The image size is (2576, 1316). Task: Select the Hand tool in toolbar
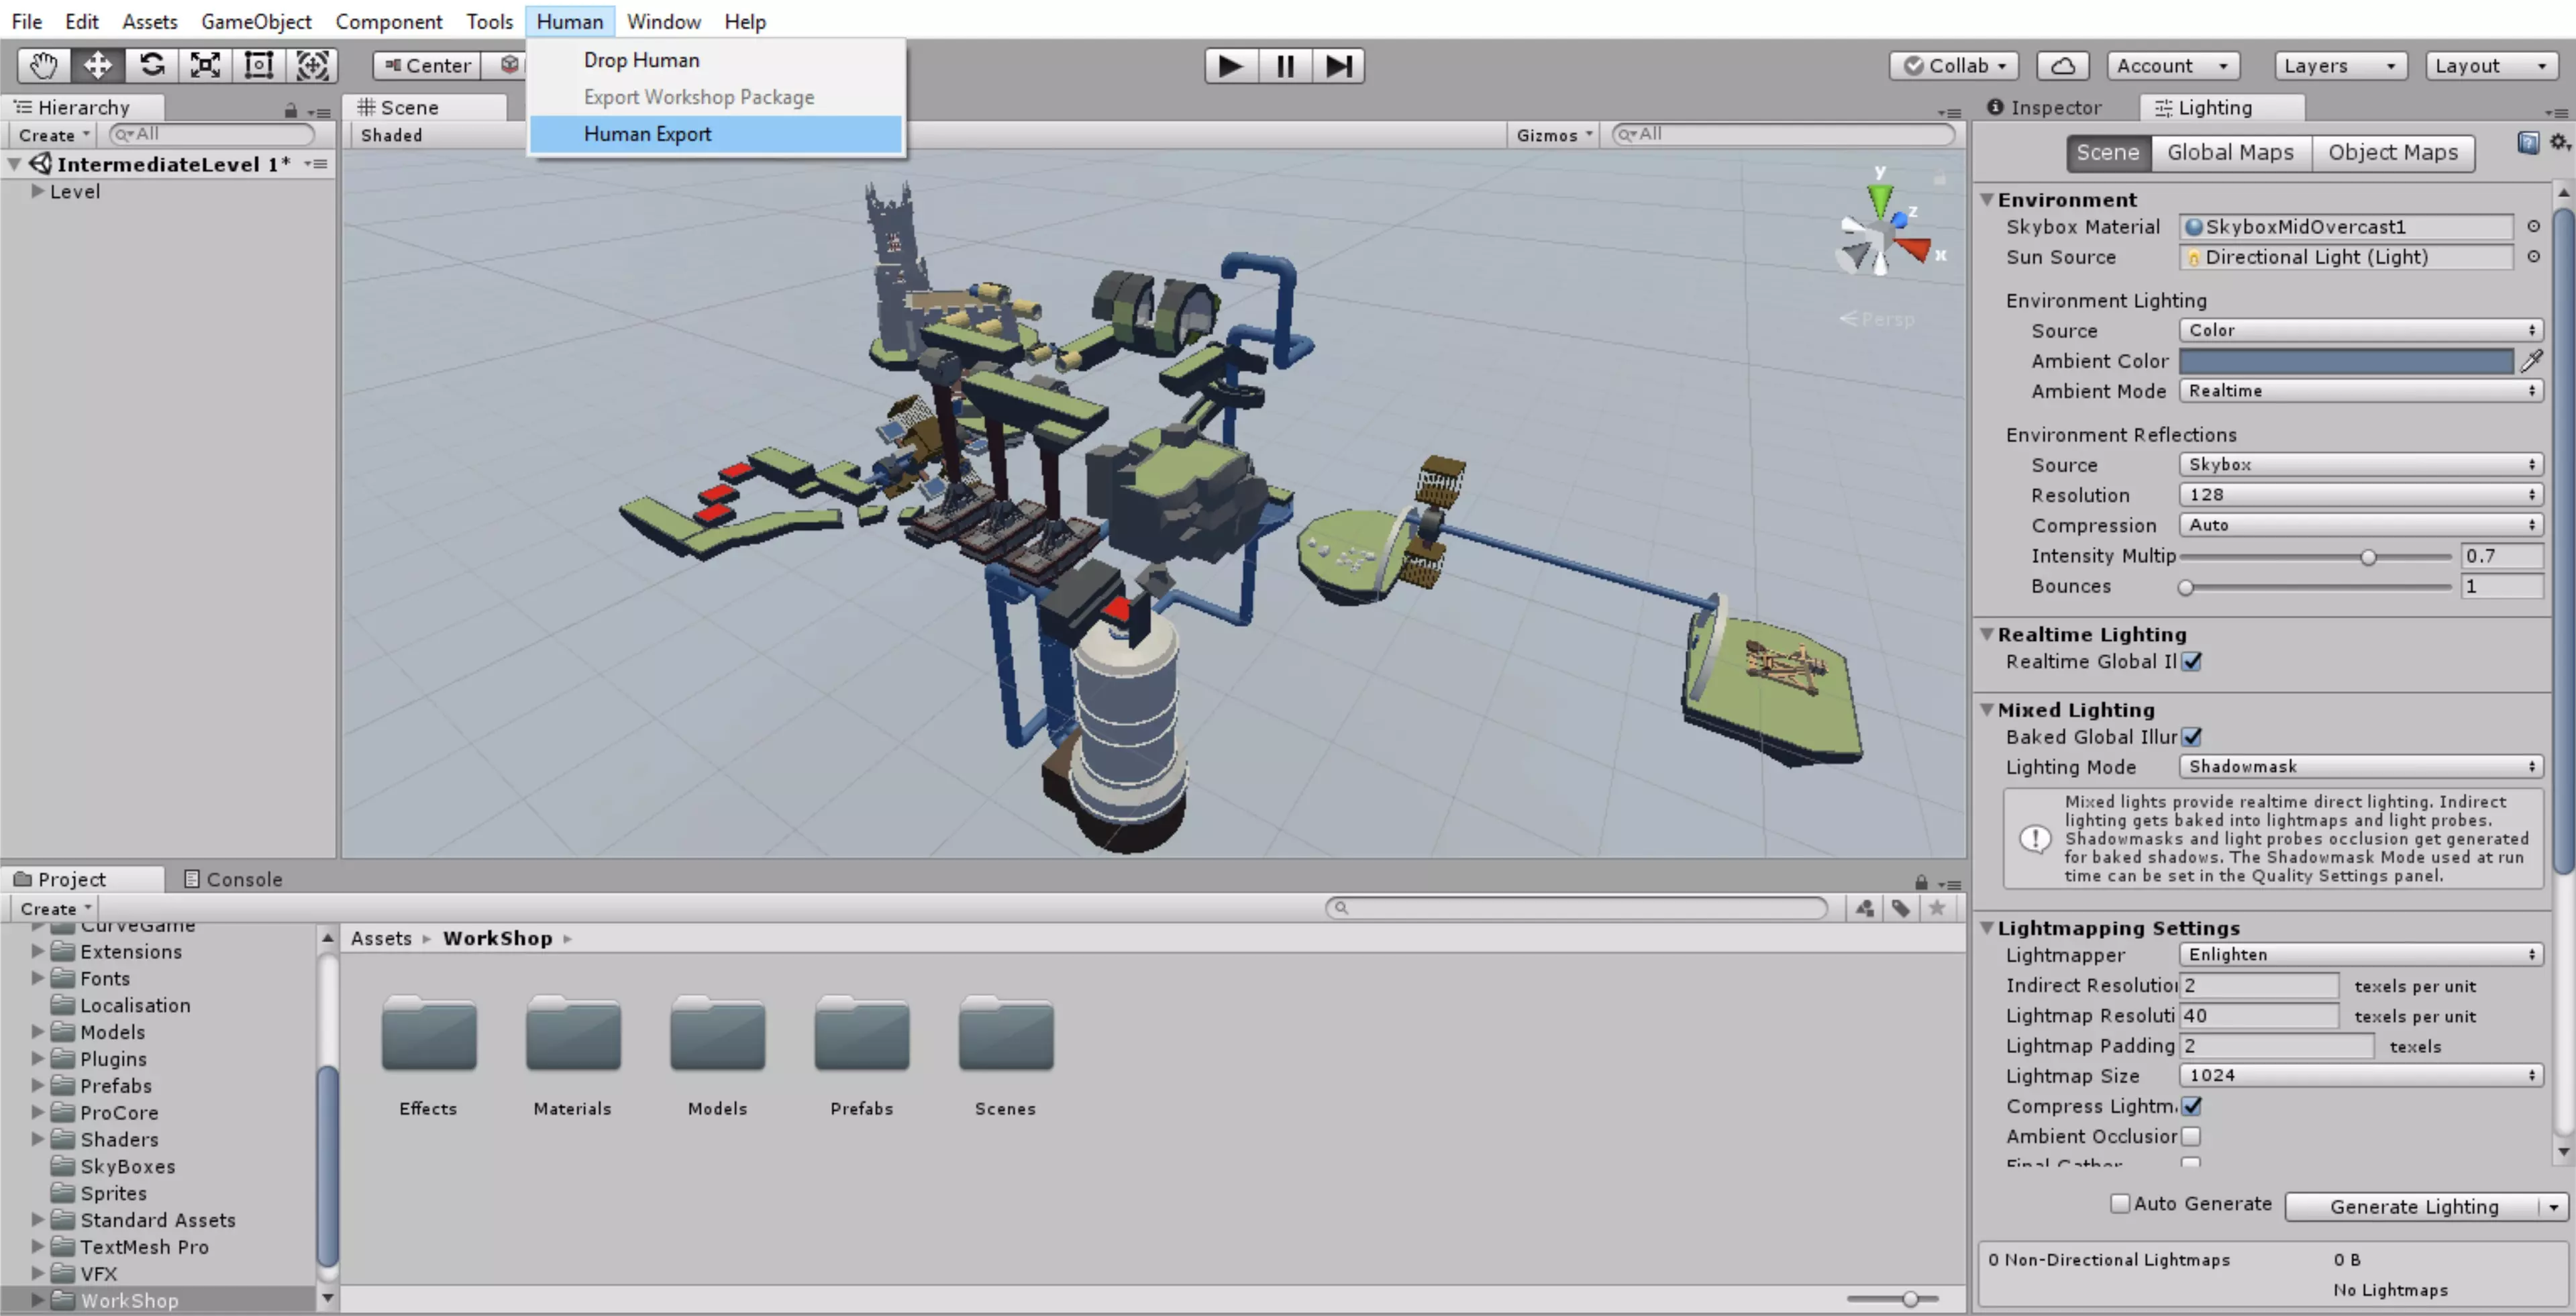[x=43, y=66]
